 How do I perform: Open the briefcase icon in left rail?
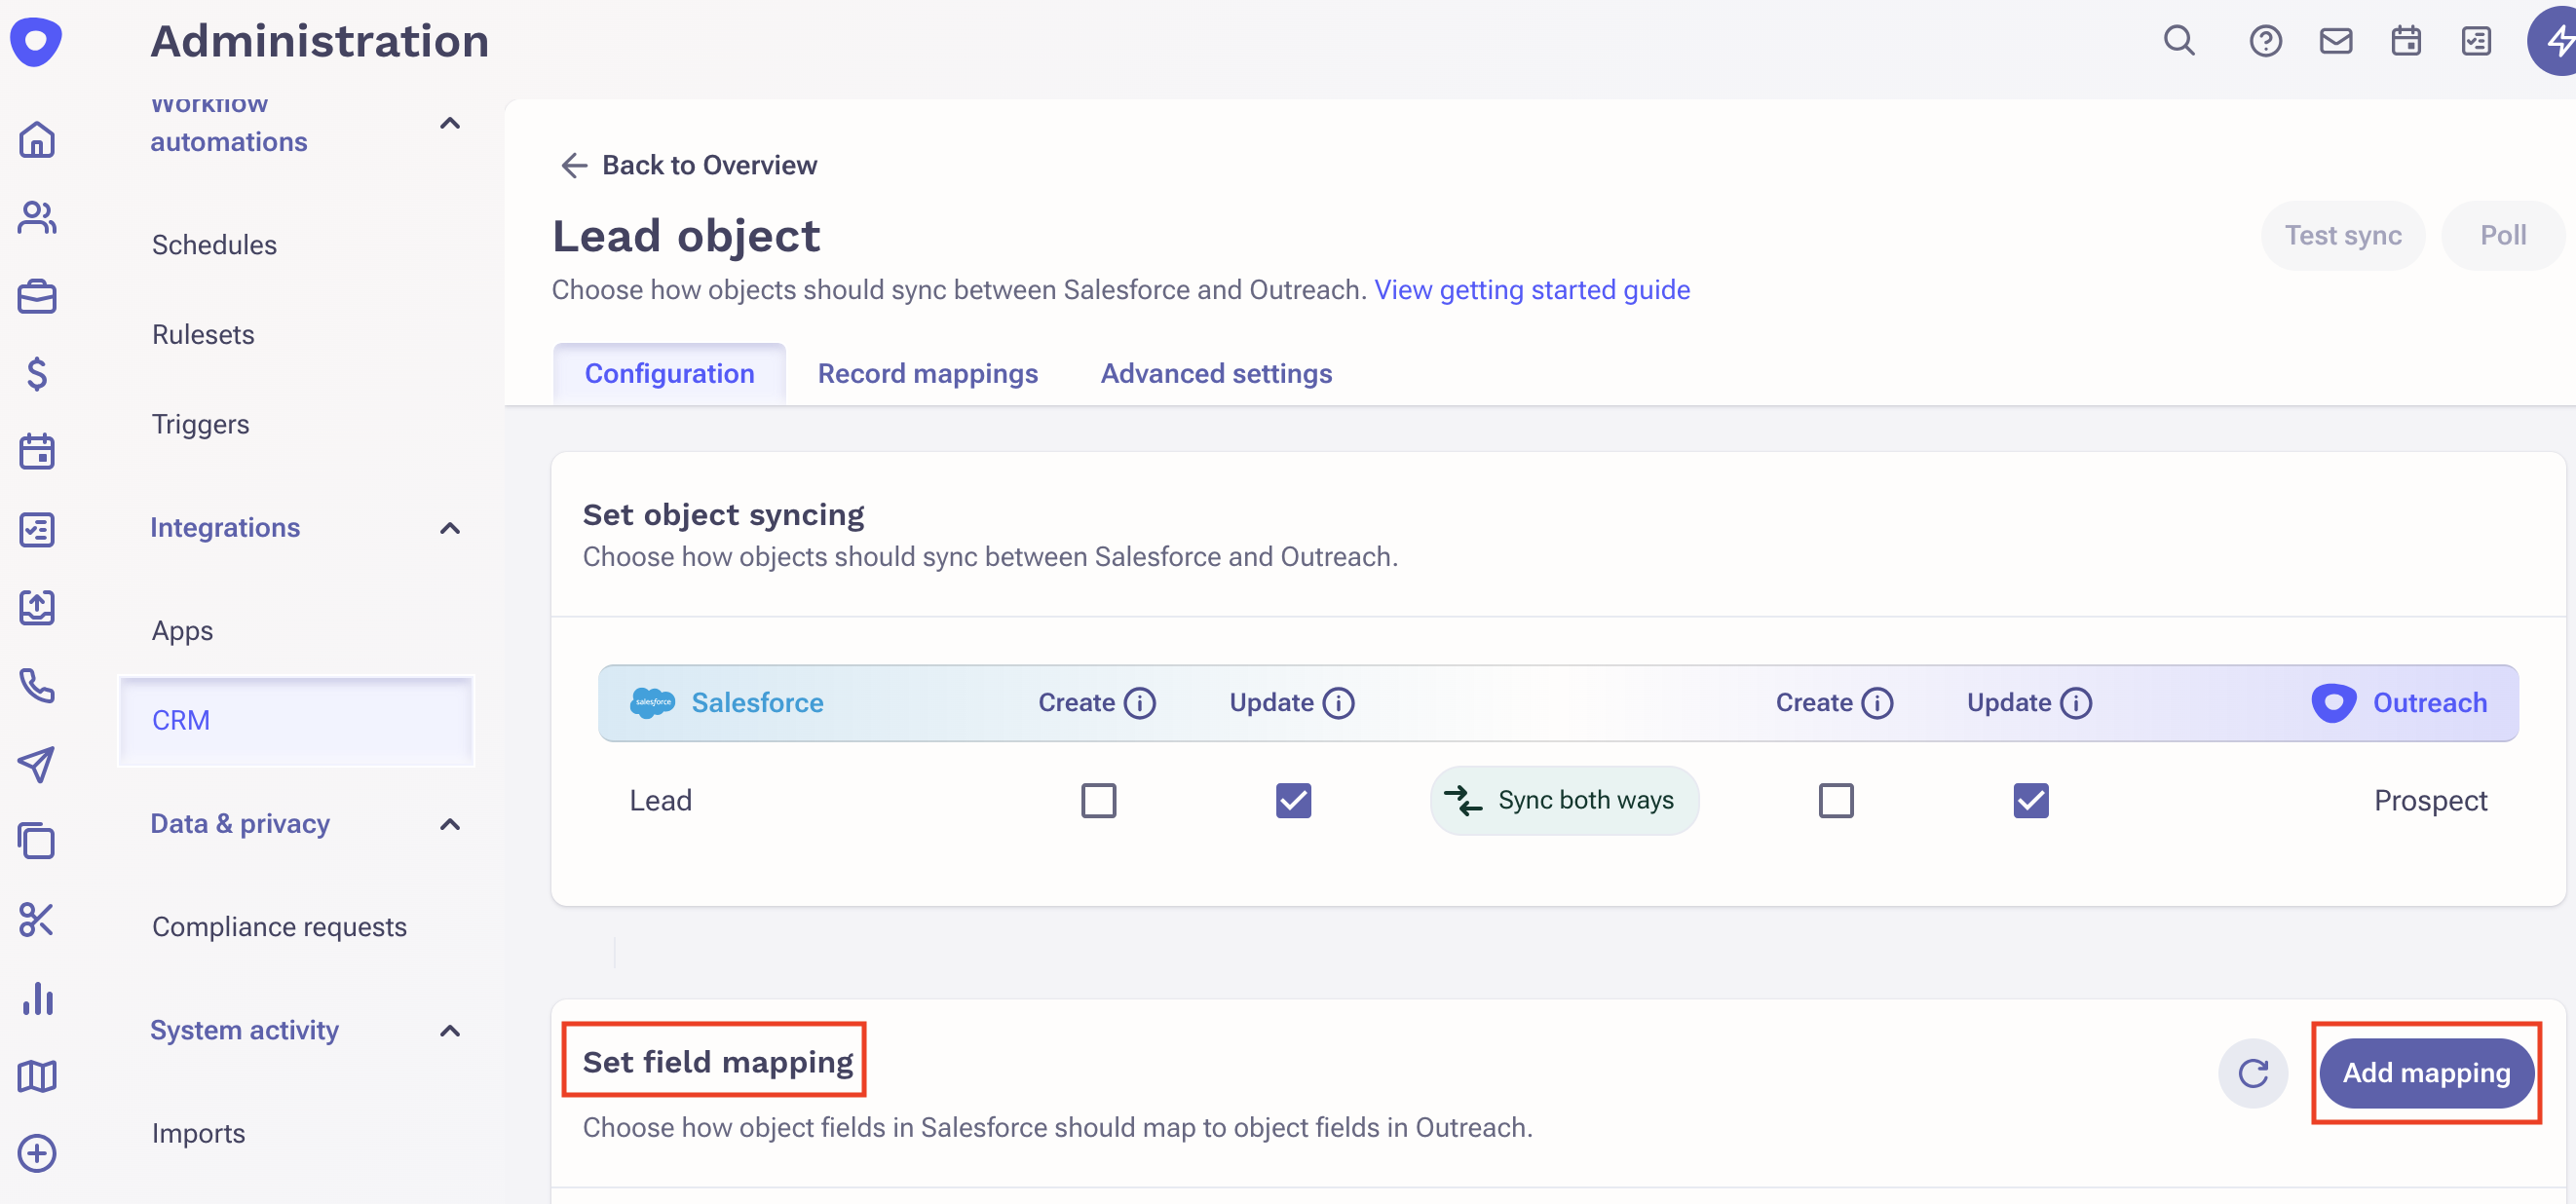click(x=37, y=296)
